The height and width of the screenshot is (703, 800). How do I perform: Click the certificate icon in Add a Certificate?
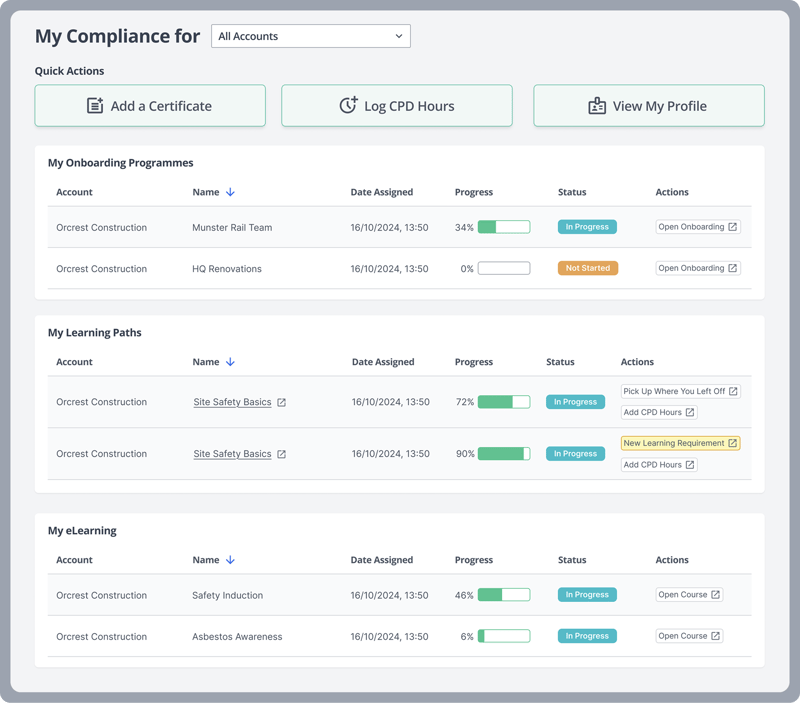[95, 106]
